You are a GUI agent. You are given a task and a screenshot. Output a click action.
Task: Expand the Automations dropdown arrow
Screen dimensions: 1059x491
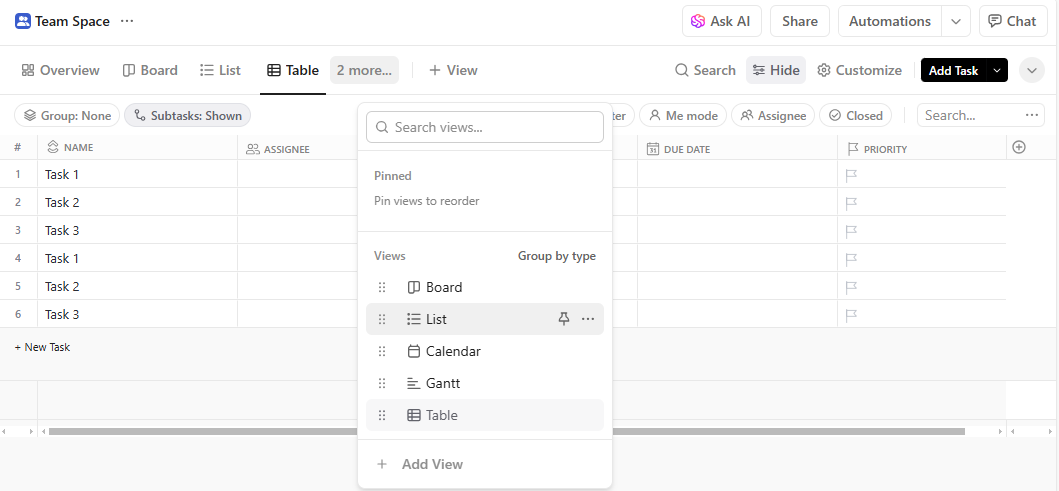point(956,21)
